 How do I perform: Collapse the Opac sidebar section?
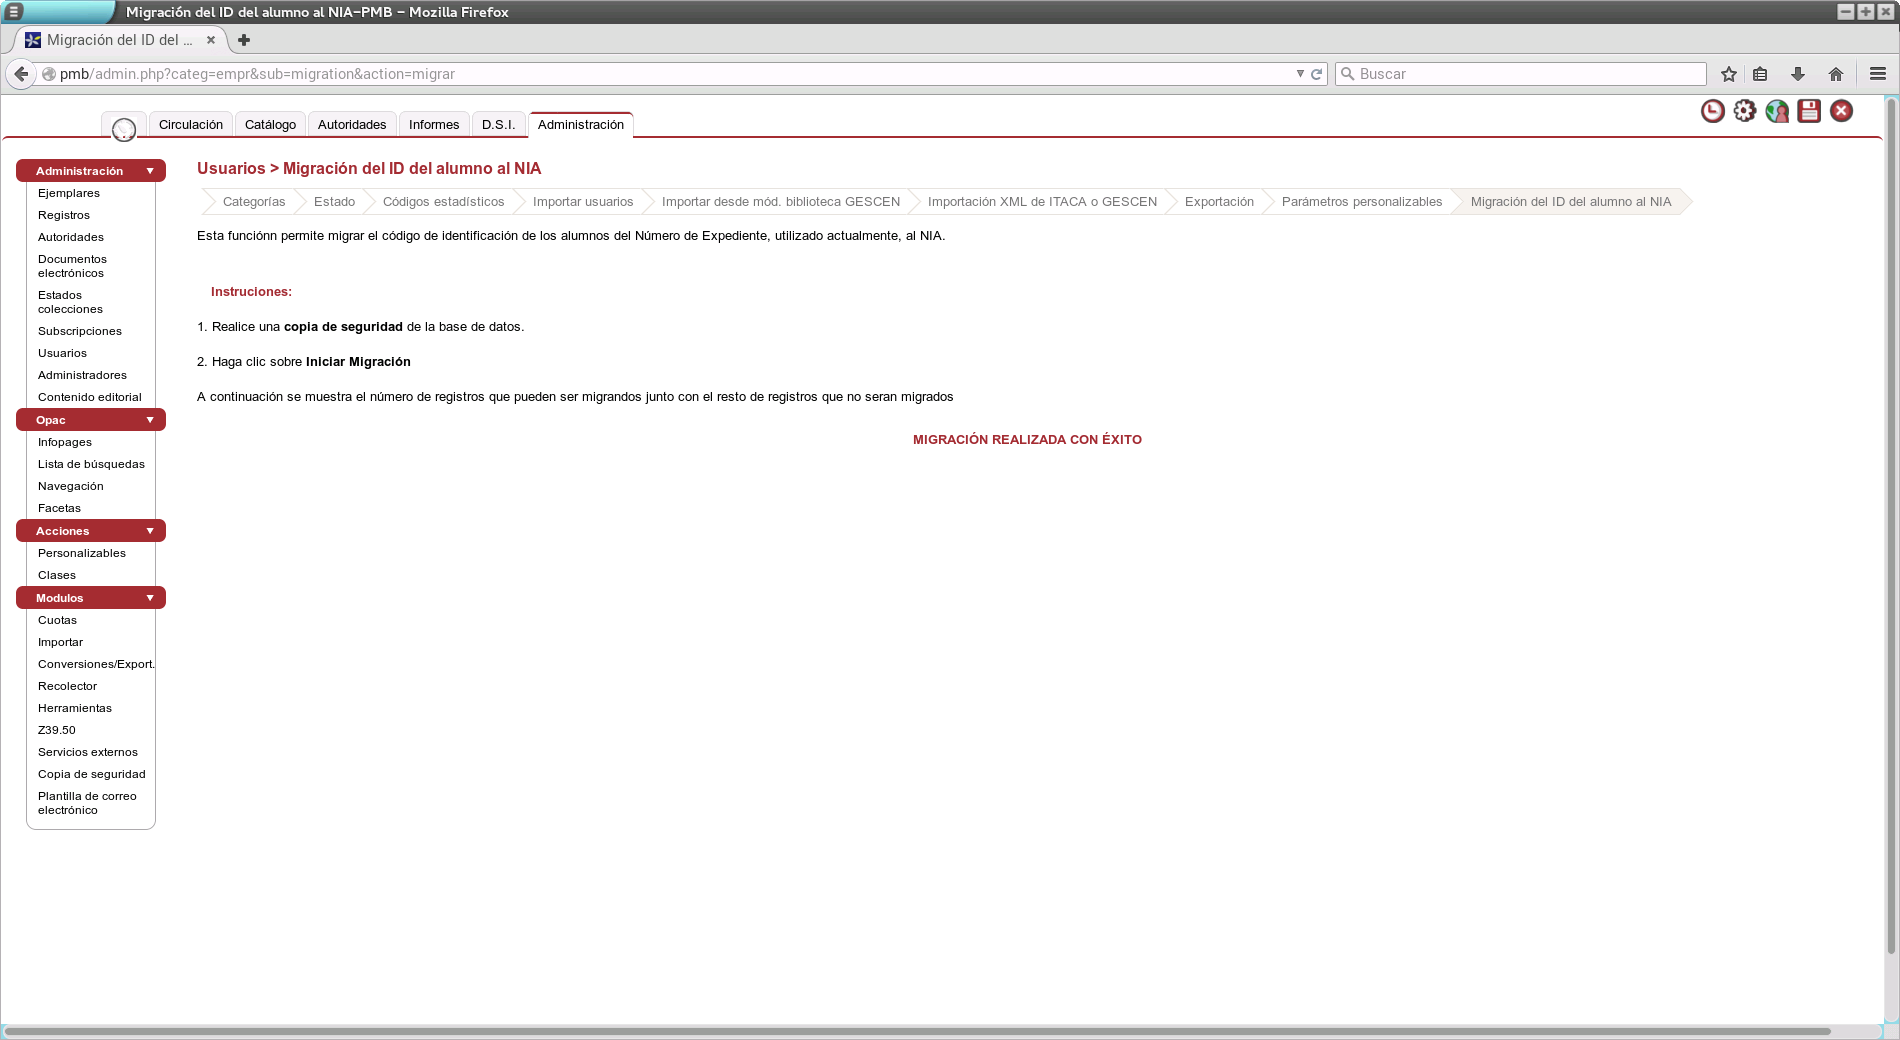150,420
